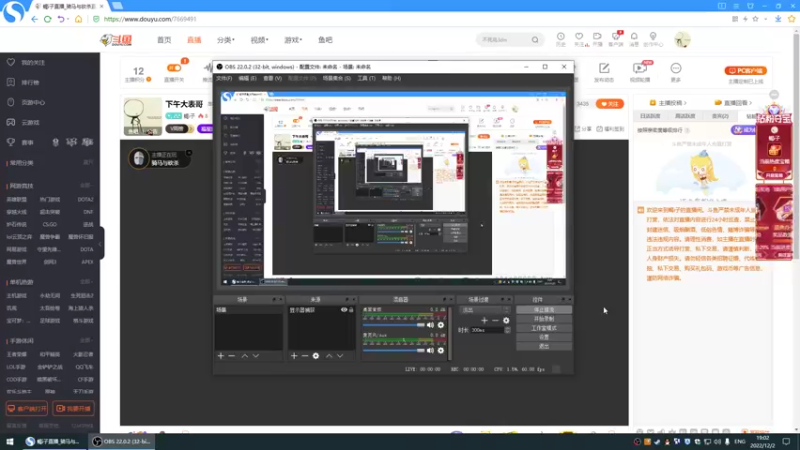Move scene down with down arrow
The width and height of the screenshot is (800, 450).
pyautogui.click(x=256, y=356)
